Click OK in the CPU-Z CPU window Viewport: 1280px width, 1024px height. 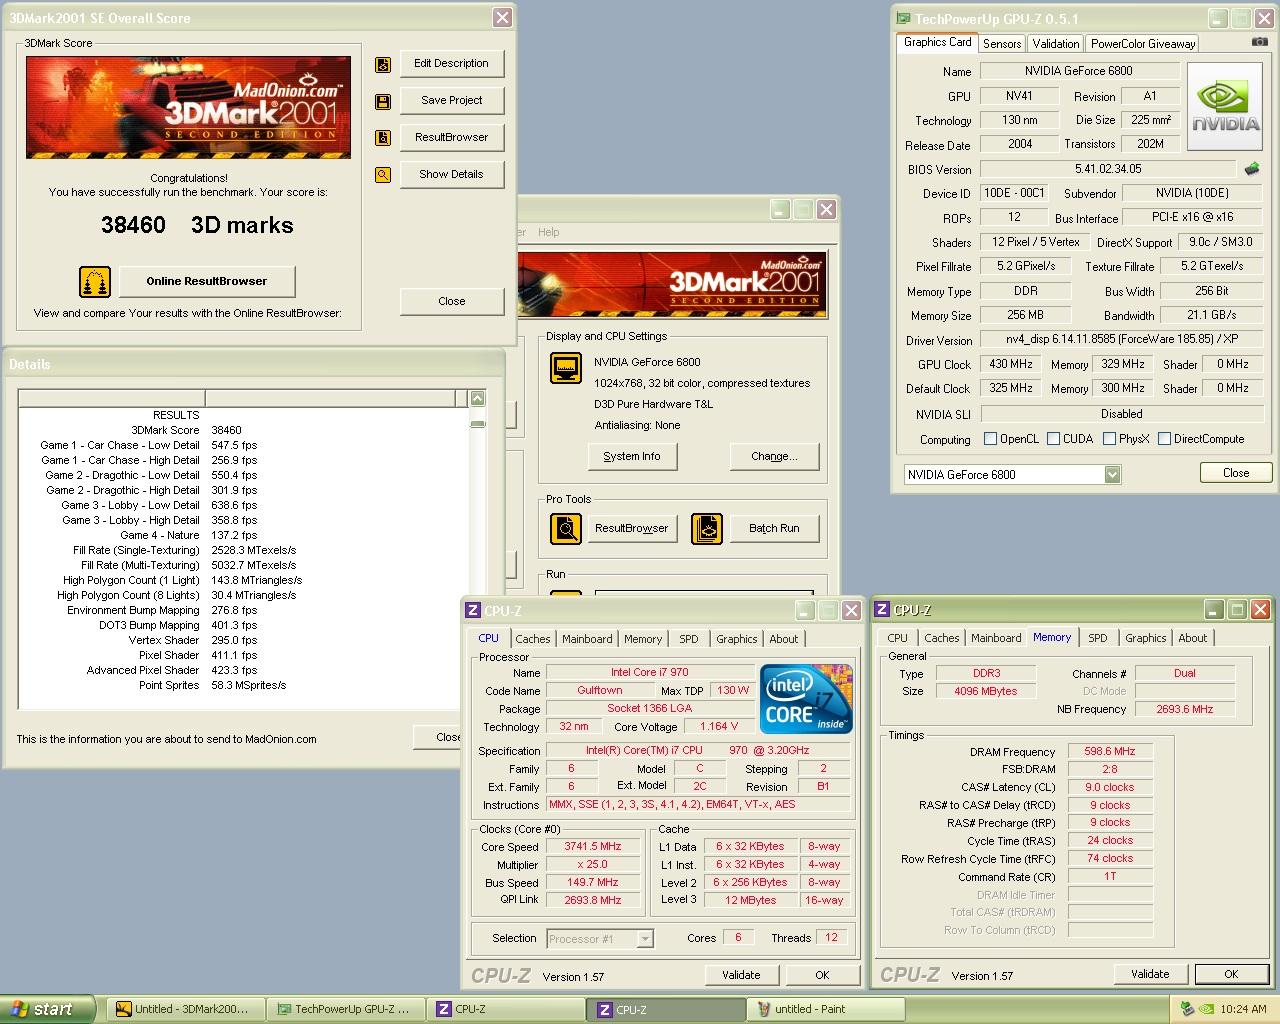(x=822, y=975)
